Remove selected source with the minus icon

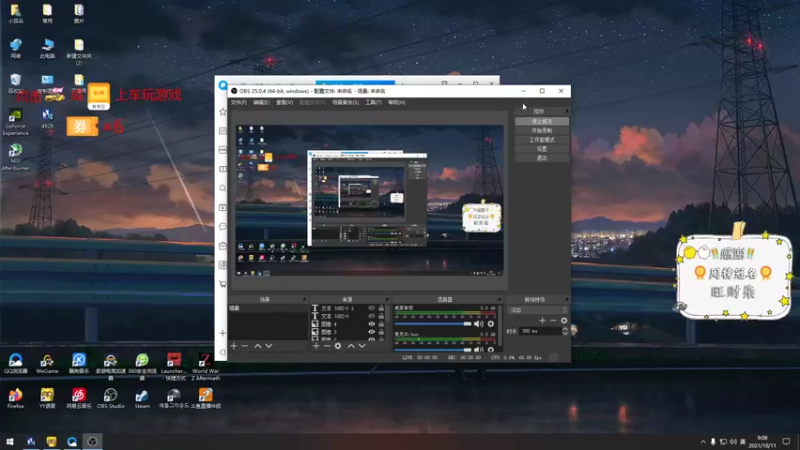pyautogui.click(x=327, y=346)
